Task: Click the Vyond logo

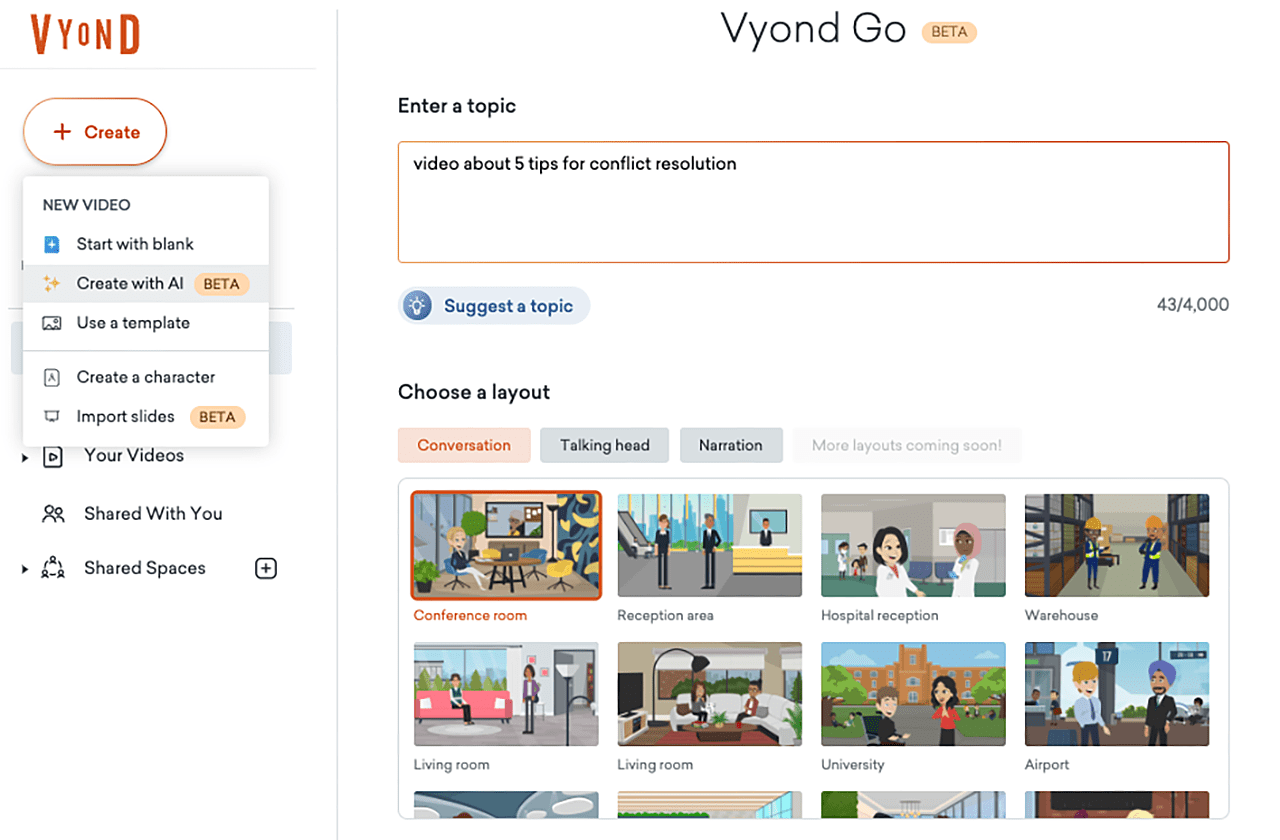Action: [85, 34]
